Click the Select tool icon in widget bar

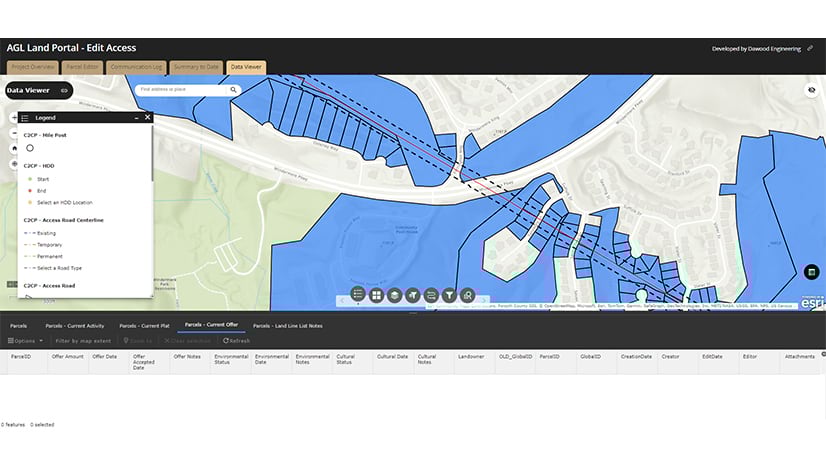(x=413, y=295)
